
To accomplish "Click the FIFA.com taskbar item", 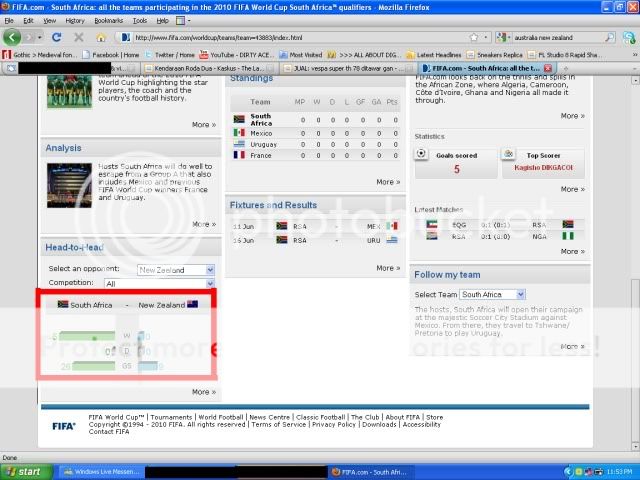I will coord(369,472).
